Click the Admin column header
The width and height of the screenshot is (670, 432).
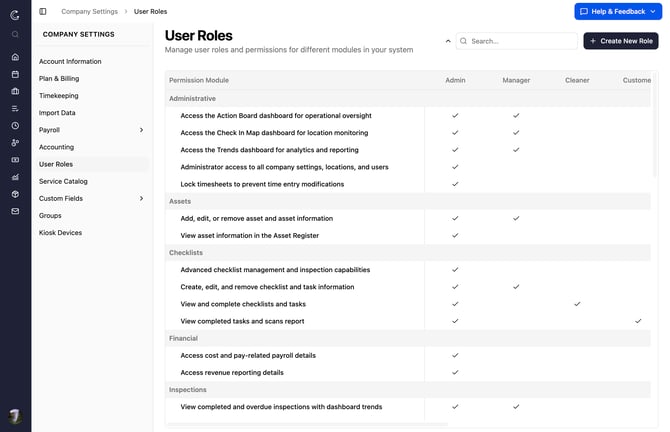coord(455,80)
